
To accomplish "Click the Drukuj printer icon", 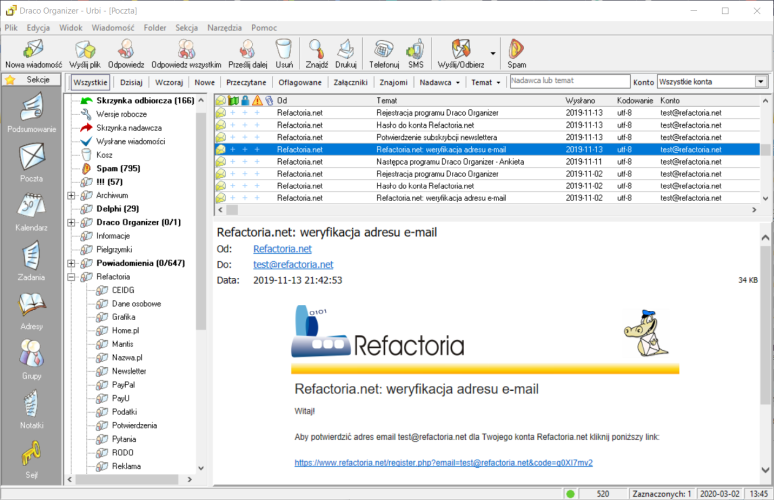I will 346,54.
